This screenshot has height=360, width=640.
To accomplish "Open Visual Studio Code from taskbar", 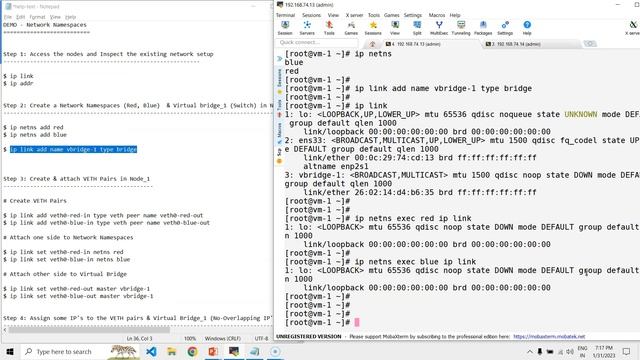I will point(151,351).
